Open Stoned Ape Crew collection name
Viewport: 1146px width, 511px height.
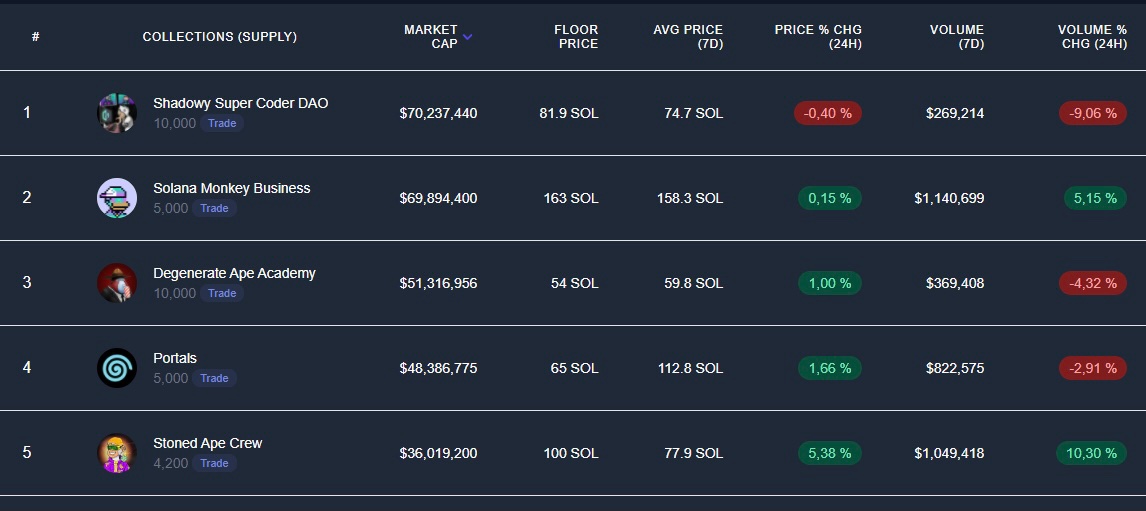(208, 443)
